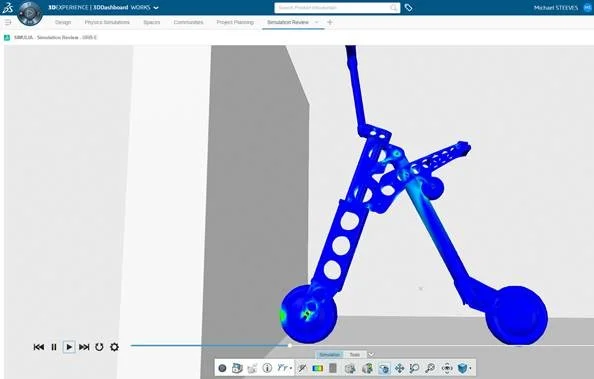Open the contour plot color legend icon
This screenshot has height=379, width=594.
point(317,368)
